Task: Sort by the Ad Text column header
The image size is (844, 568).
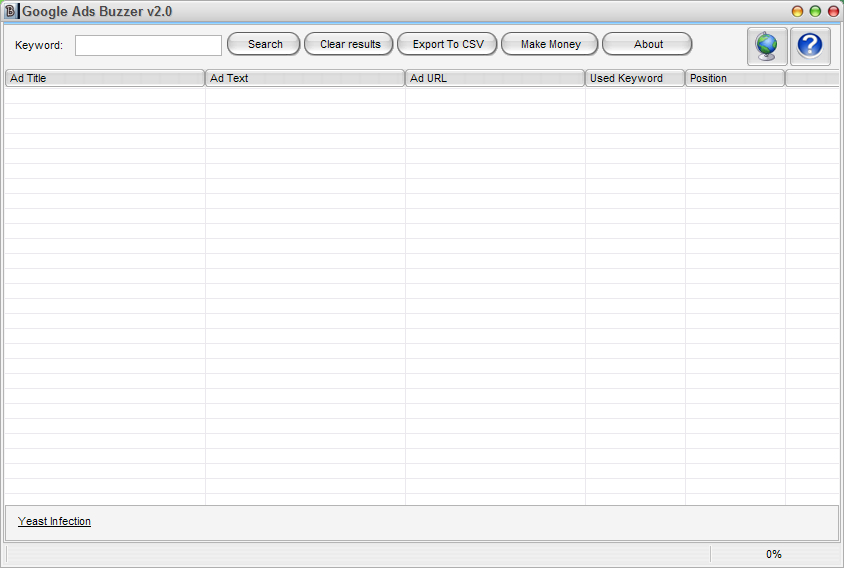Action: click(x=305, y=78)
